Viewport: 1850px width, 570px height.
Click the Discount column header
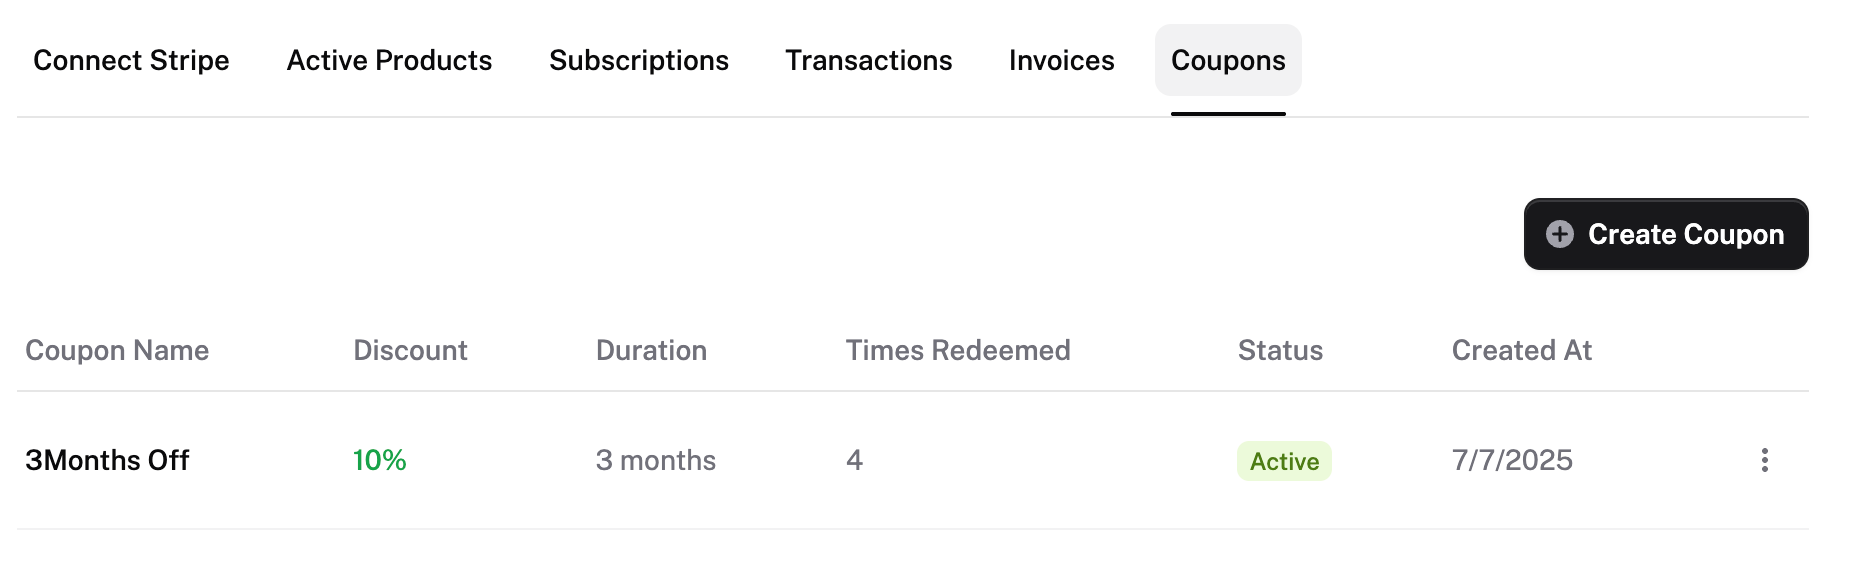pyautogui.click(x=410, y=351)
